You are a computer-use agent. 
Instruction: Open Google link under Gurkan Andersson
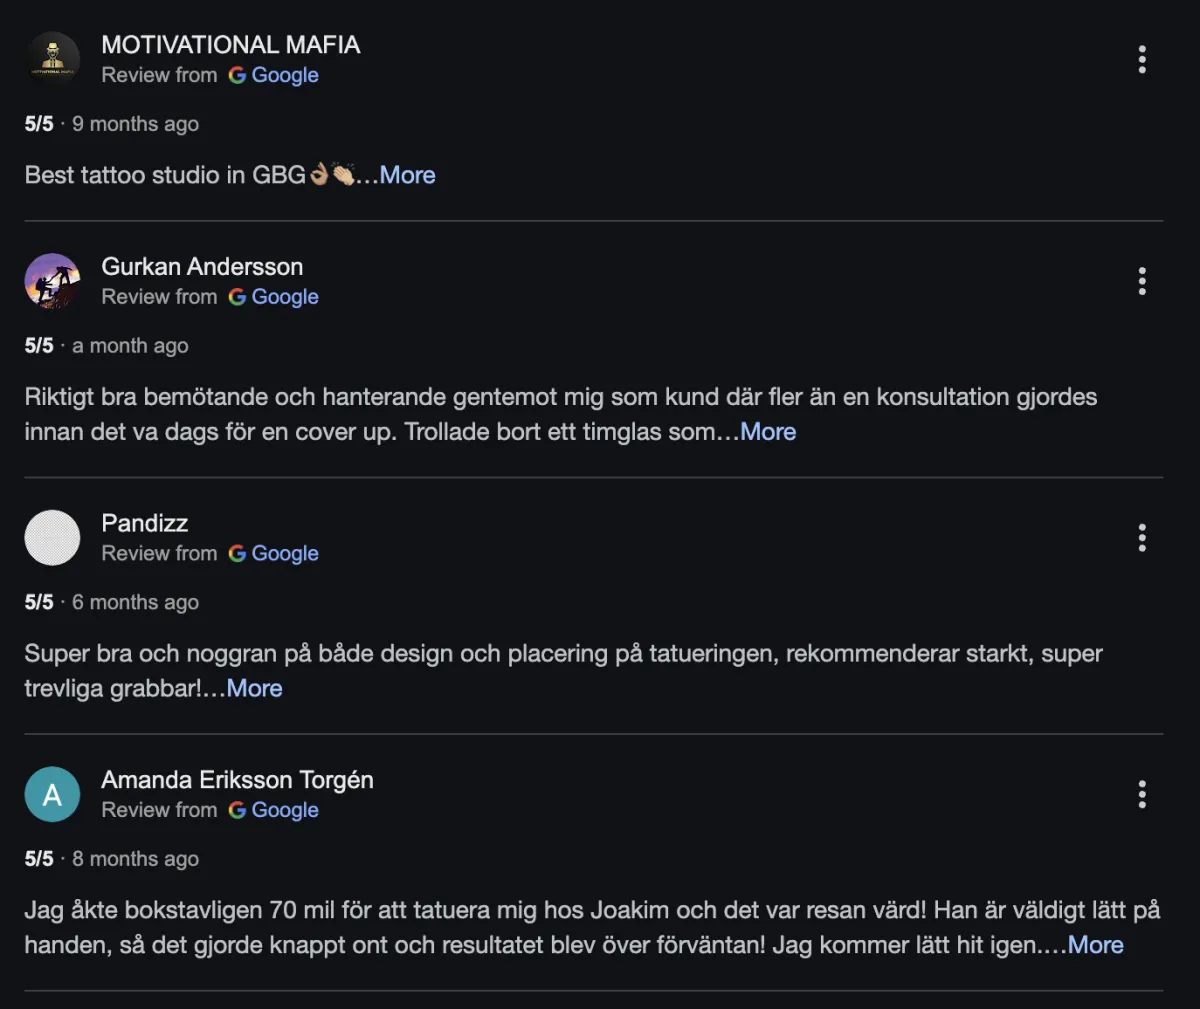284,297
